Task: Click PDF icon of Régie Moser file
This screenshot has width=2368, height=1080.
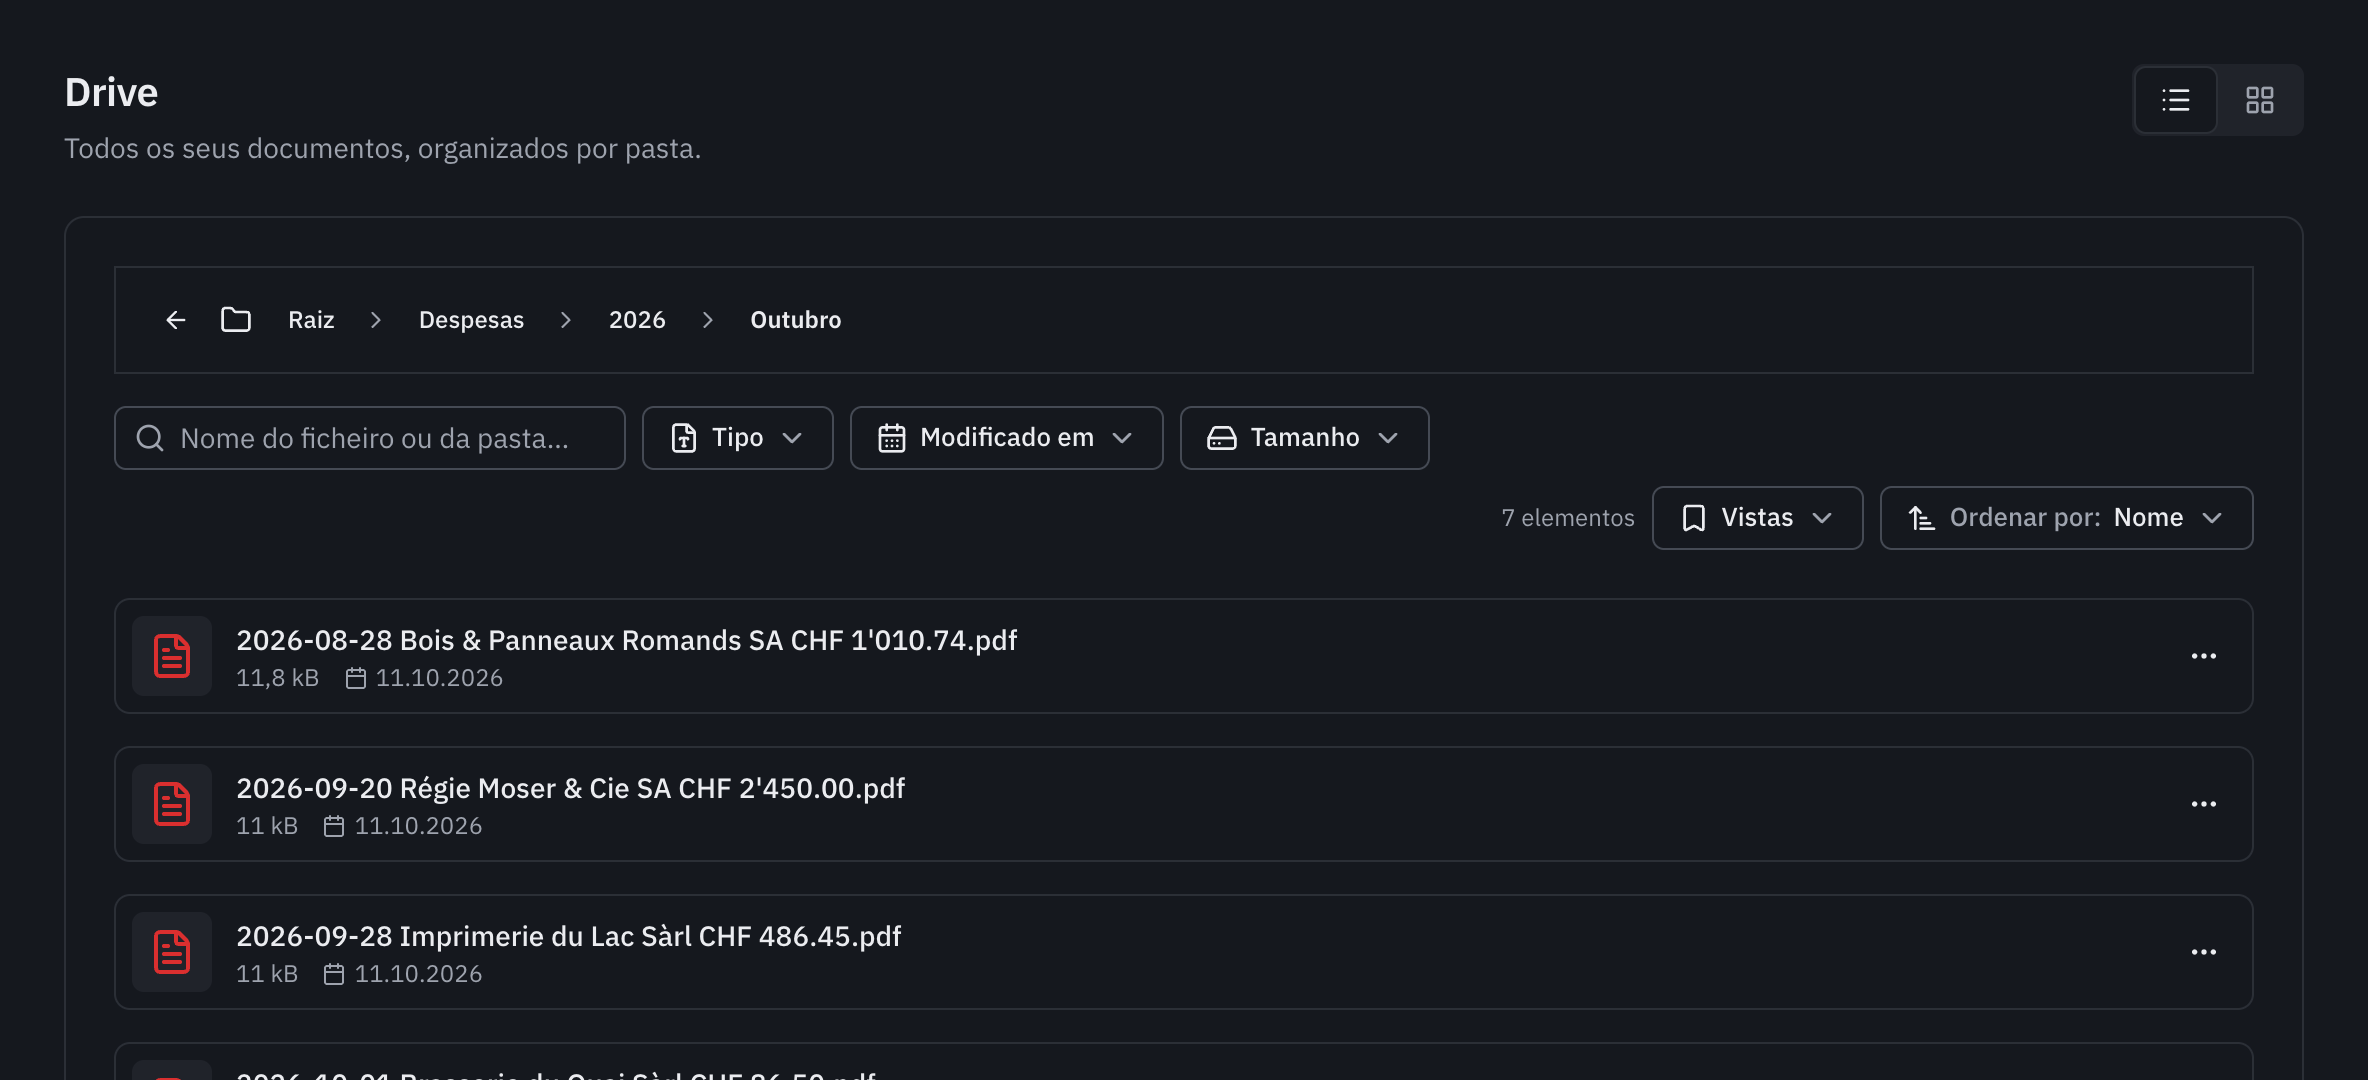Action: point(172,804)
